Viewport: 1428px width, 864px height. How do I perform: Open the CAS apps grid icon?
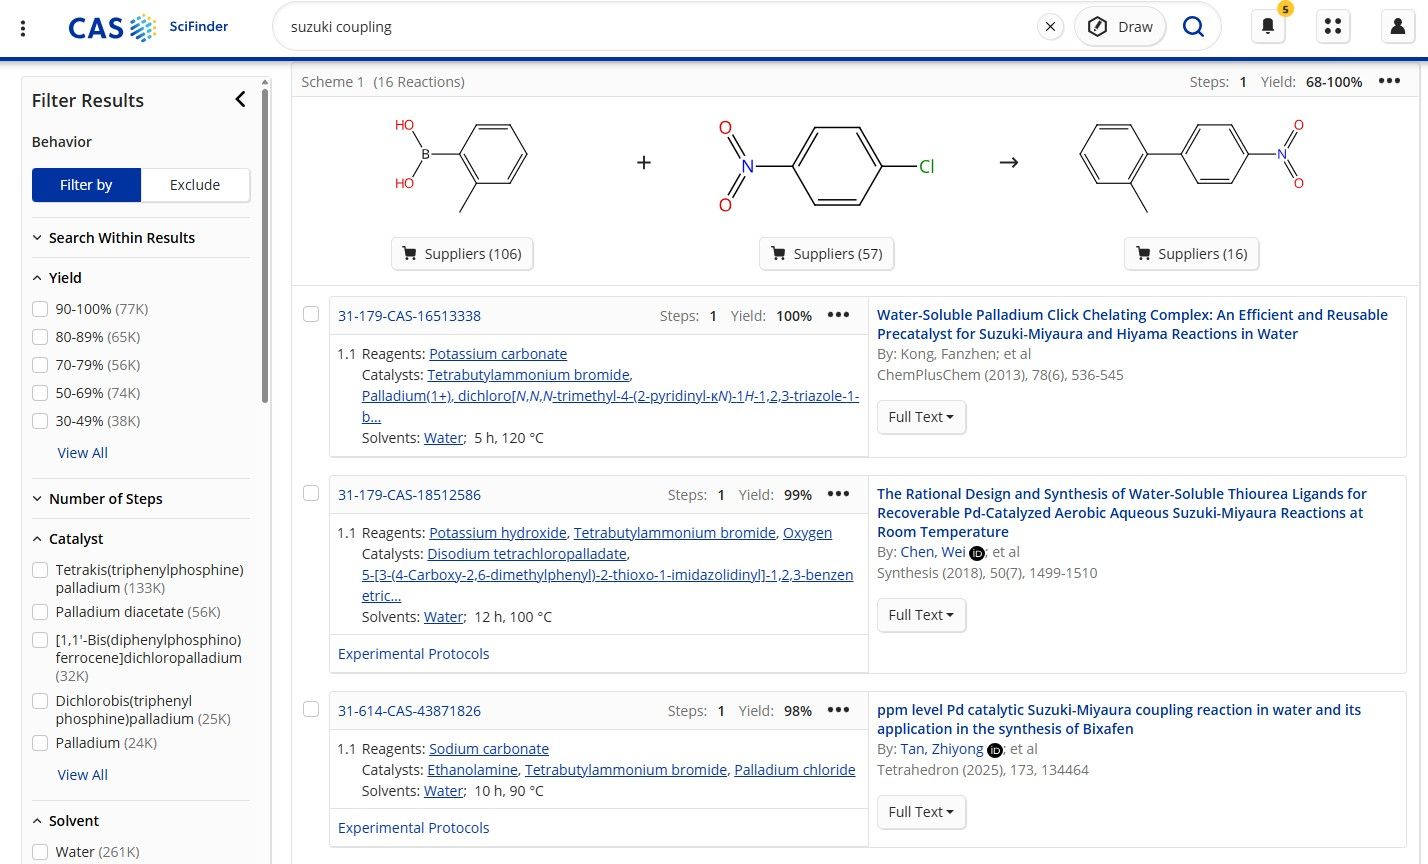[x=1332, y=27]
